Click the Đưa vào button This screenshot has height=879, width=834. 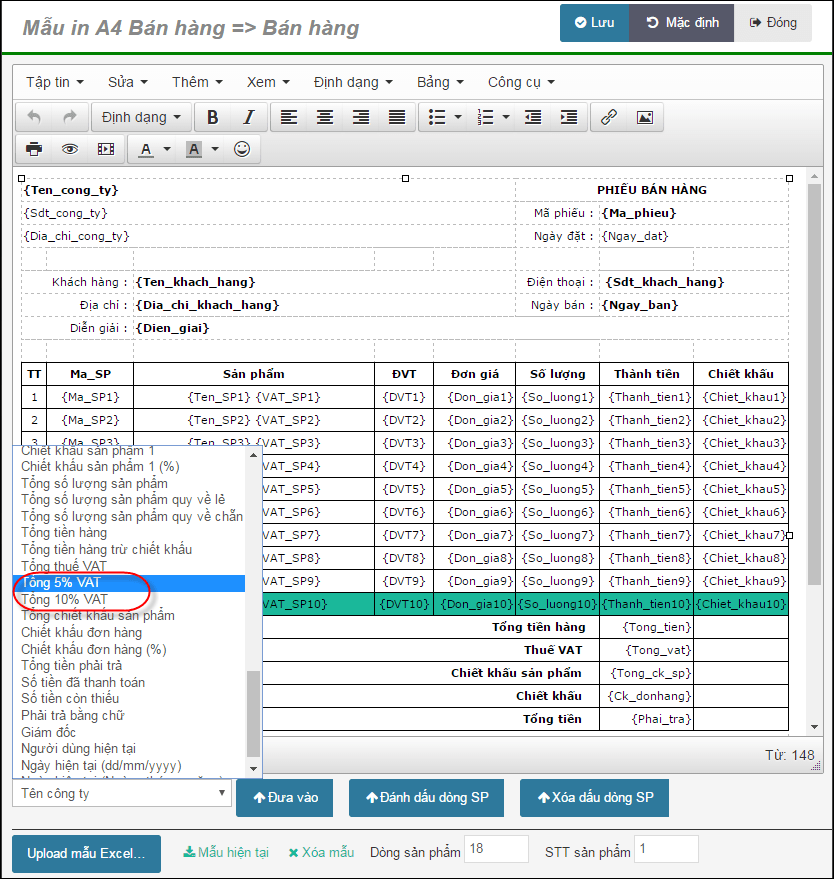click(x=285, y=797)
